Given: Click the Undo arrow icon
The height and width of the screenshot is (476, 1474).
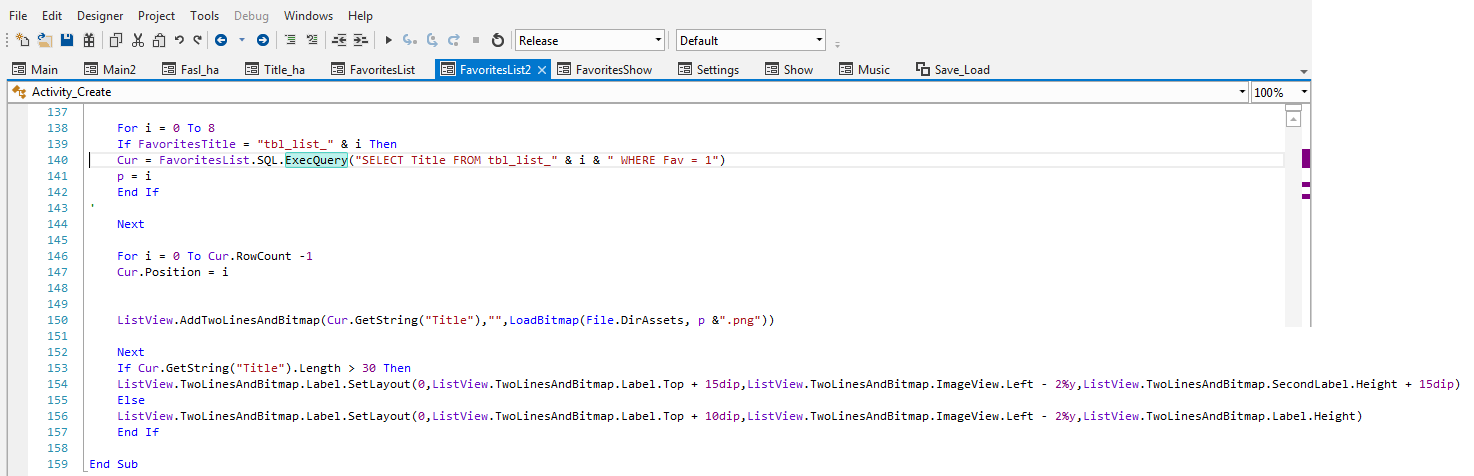Looking at the screenshot, I should point(179,41).
